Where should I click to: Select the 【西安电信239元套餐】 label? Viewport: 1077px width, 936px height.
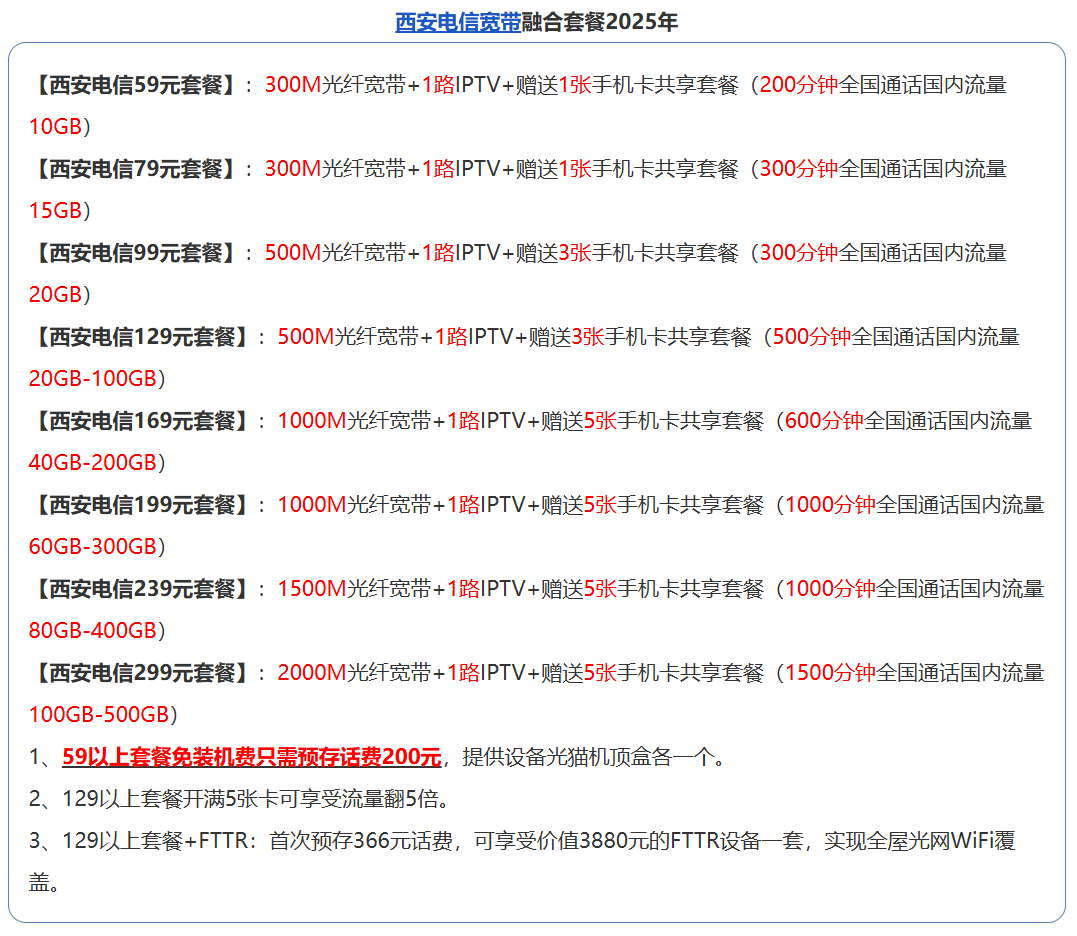click(141, 589)
